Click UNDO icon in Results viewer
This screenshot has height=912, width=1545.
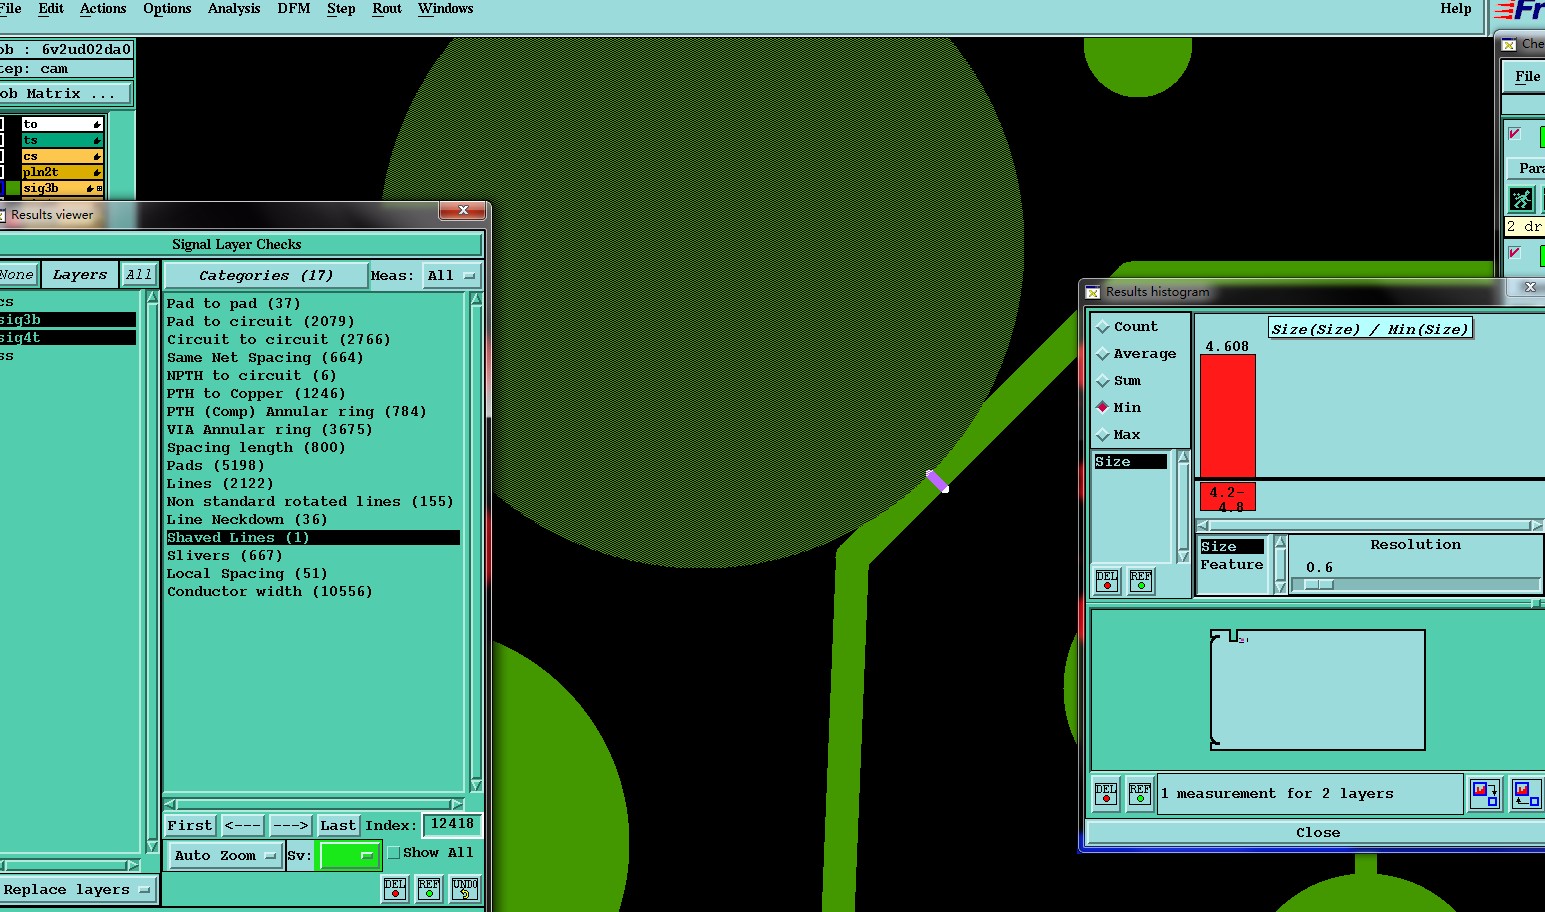pos(465,888)
